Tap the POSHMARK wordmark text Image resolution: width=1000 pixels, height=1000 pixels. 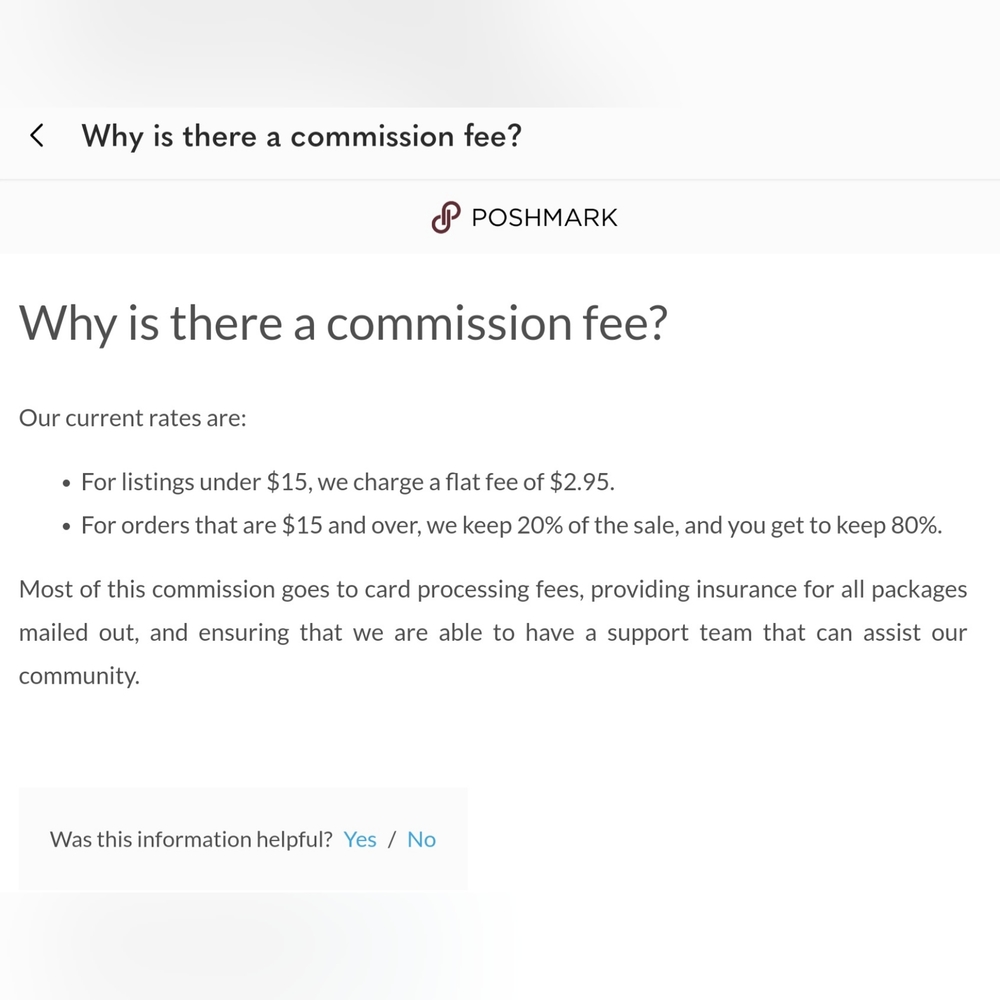coord(544,218)
